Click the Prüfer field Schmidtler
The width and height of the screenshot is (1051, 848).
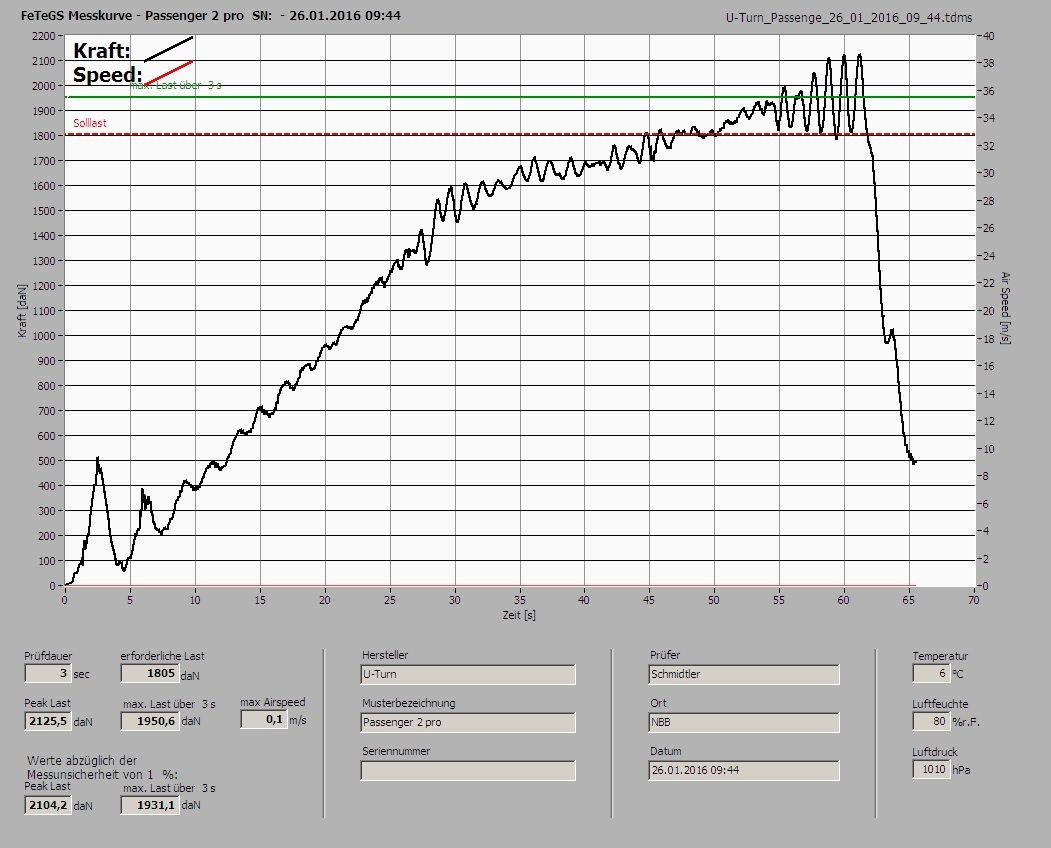tap(743, 674)
